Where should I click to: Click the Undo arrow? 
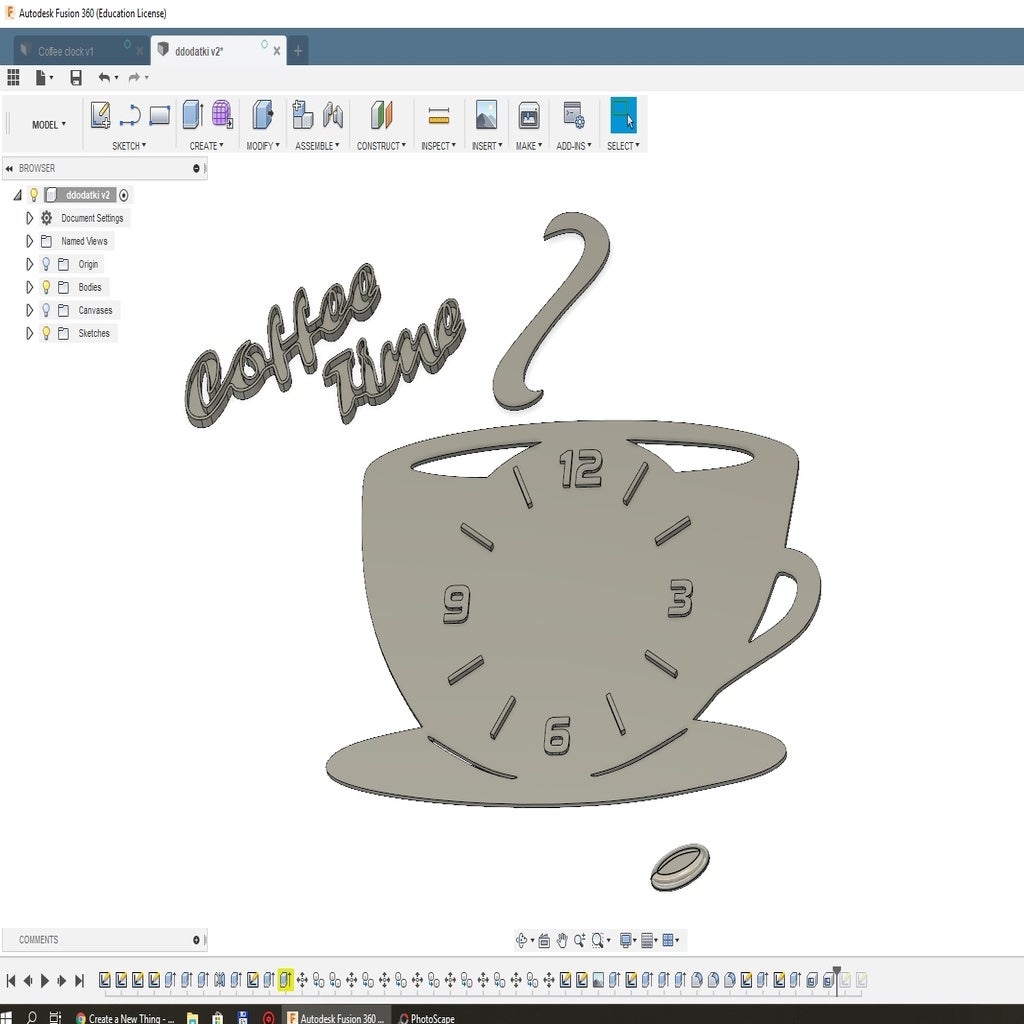click(x=104, y=78)
